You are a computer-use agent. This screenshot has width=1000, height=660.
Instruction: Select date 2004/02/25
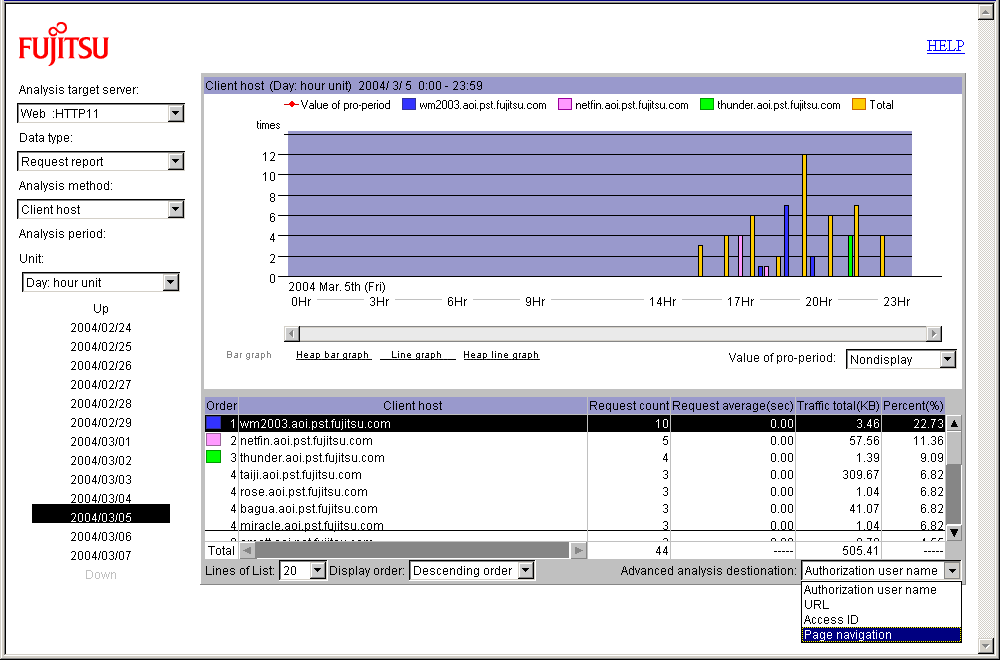pyautogui.click(x=101, y=347)
